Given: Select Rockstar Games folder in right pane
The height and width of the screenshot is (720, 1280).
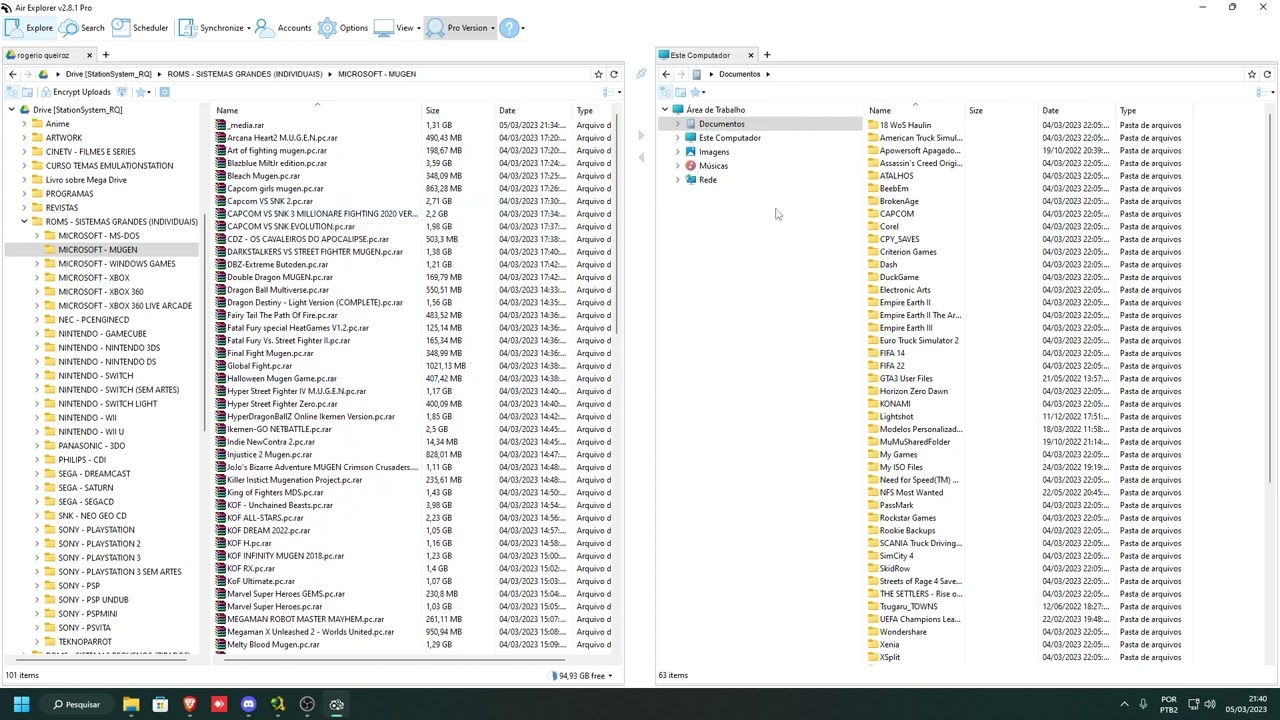Looking at the screenshot, I should [x=908, y=518].
